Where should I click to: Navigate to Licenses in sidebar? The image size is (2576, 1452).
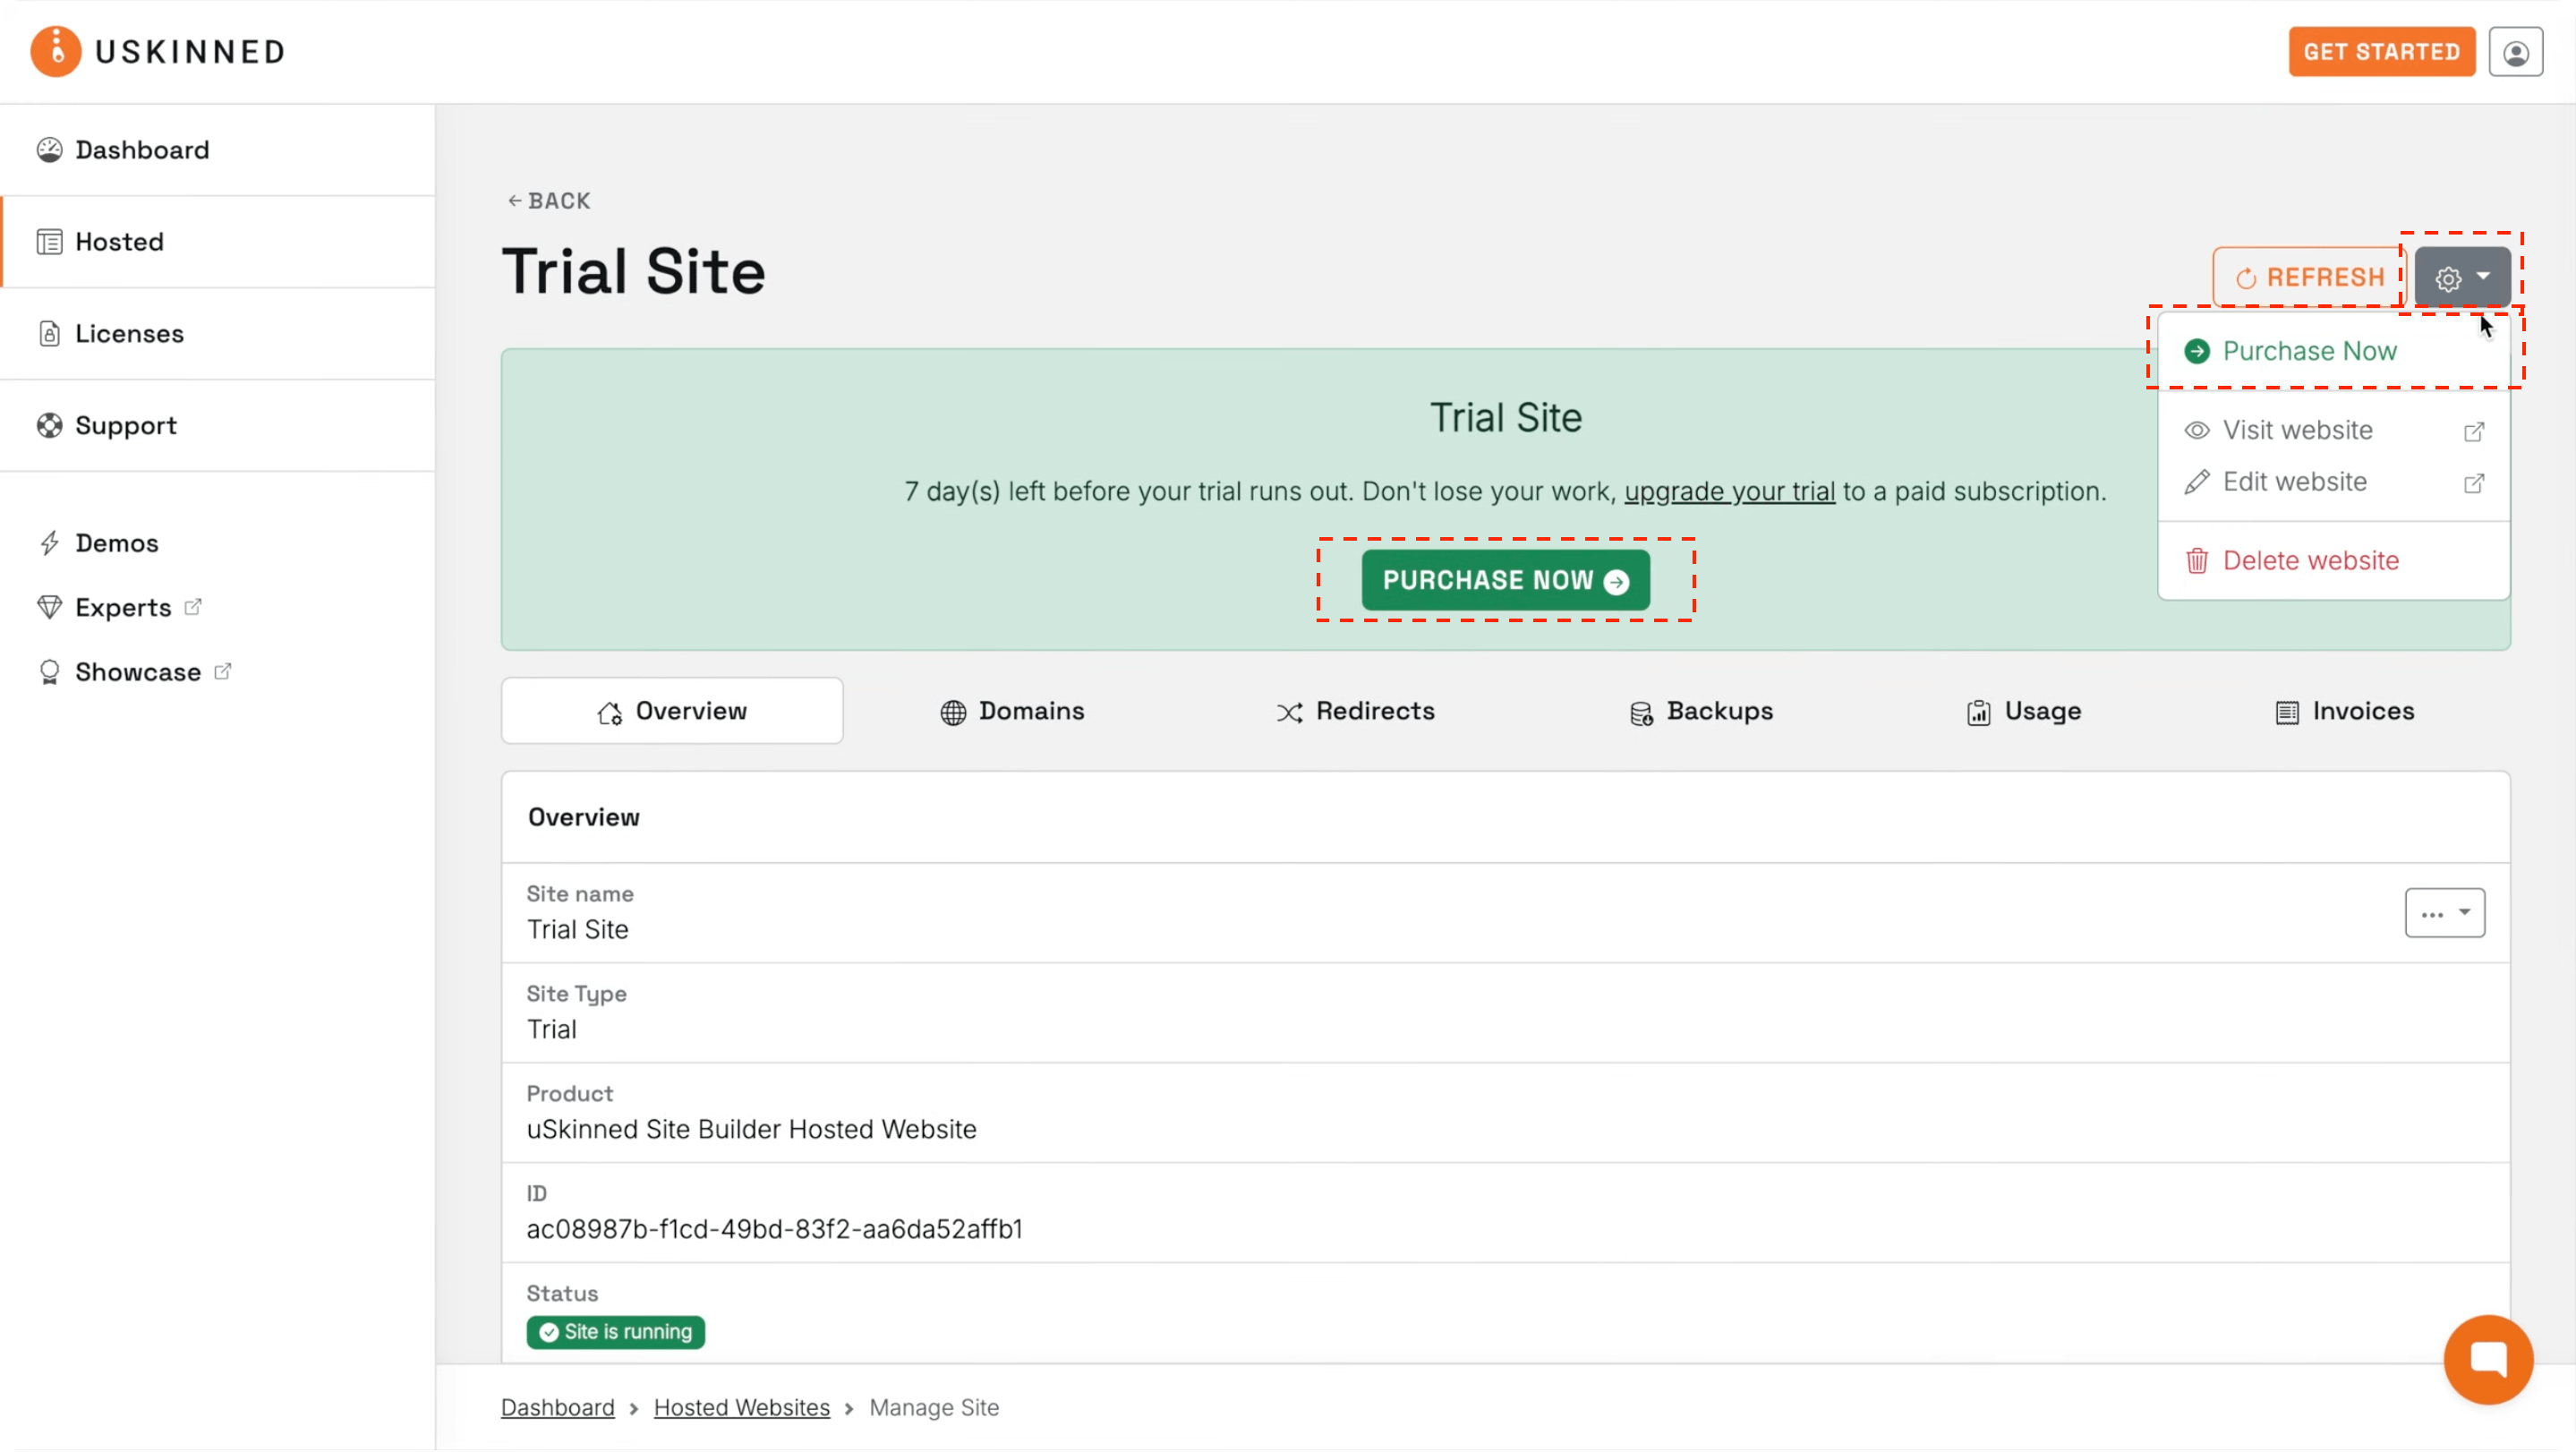click(x=218, y=334)
